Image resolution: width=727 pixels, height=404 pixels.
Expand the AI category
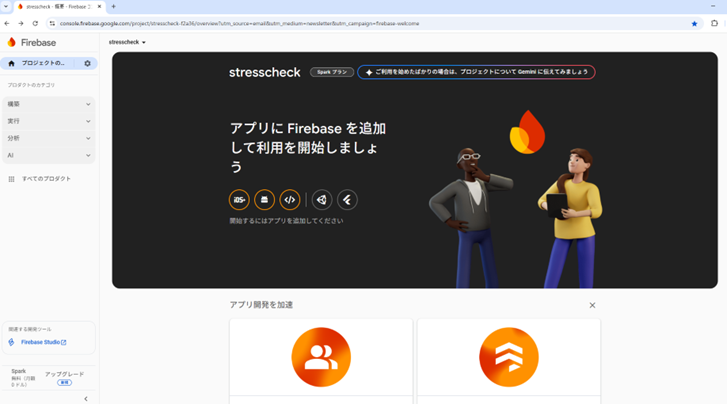[x=49, y=155]
